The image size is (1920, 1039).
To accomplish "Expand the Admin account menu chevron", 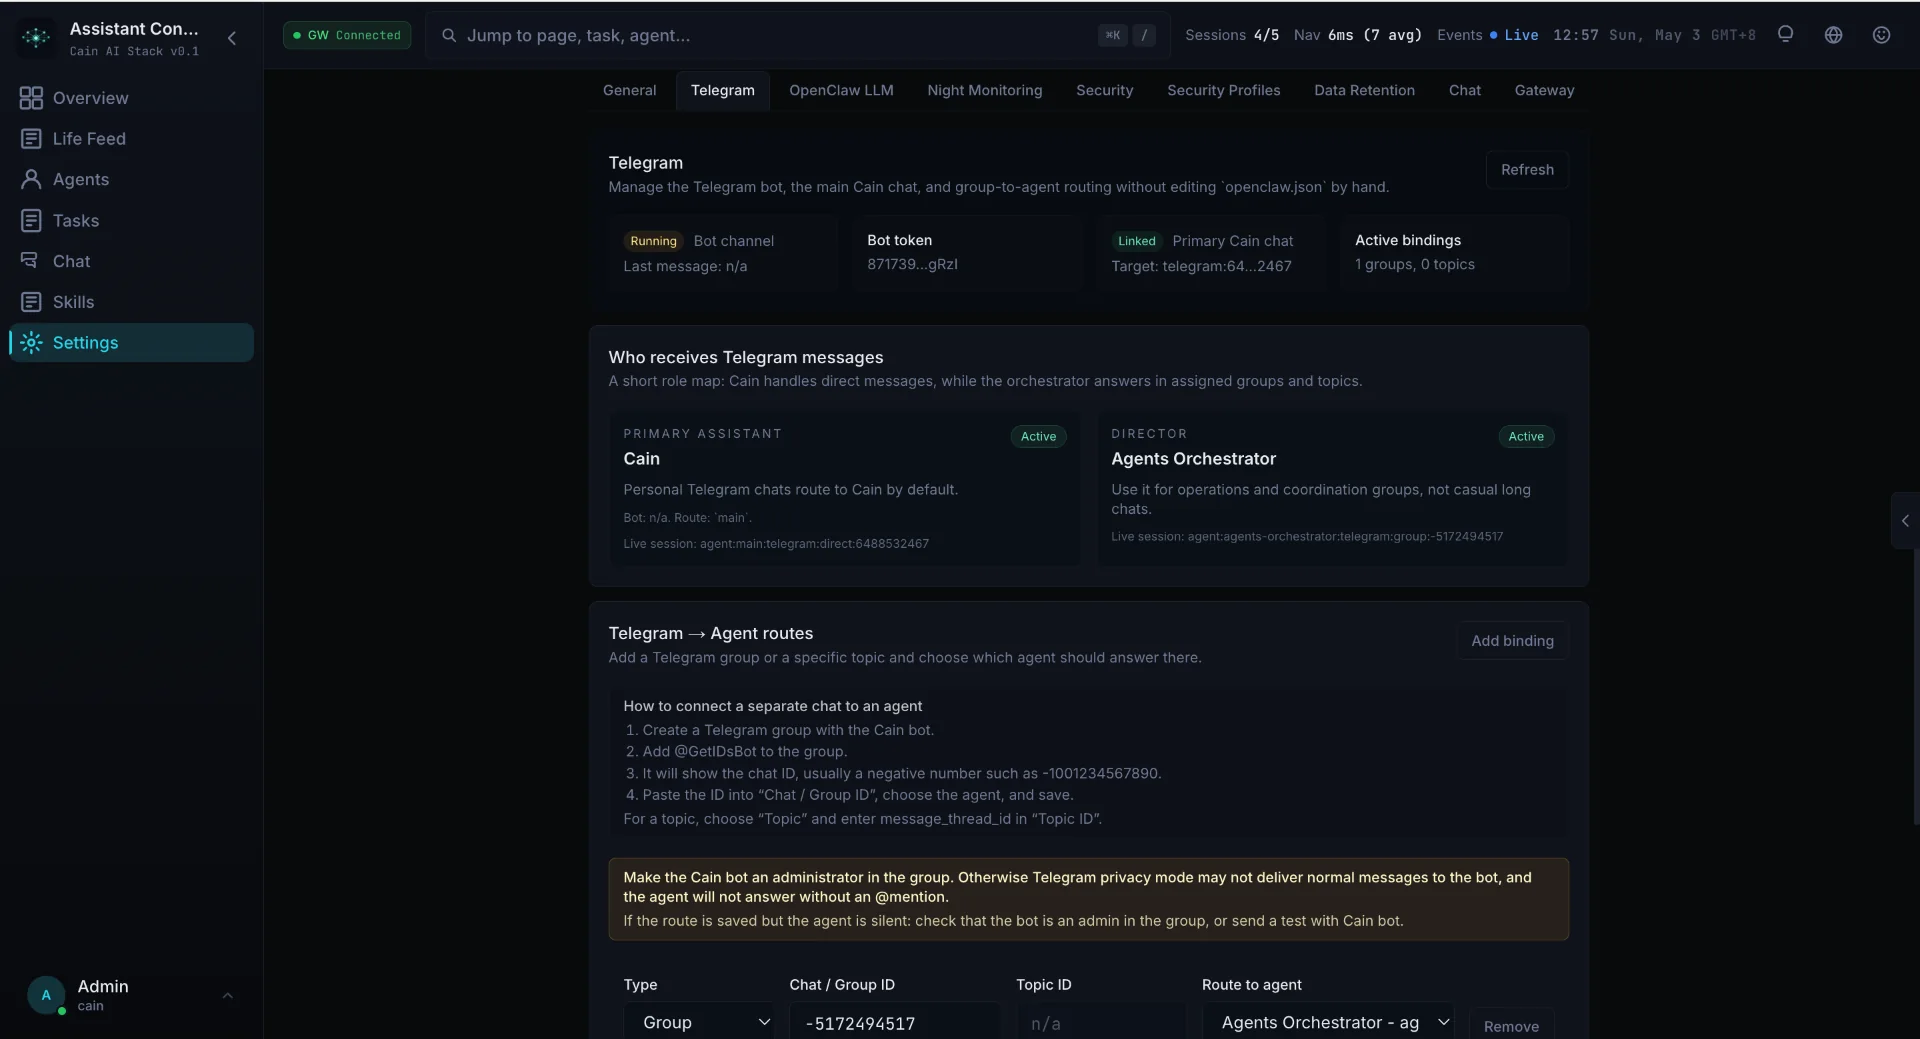I will click(227, 996).
